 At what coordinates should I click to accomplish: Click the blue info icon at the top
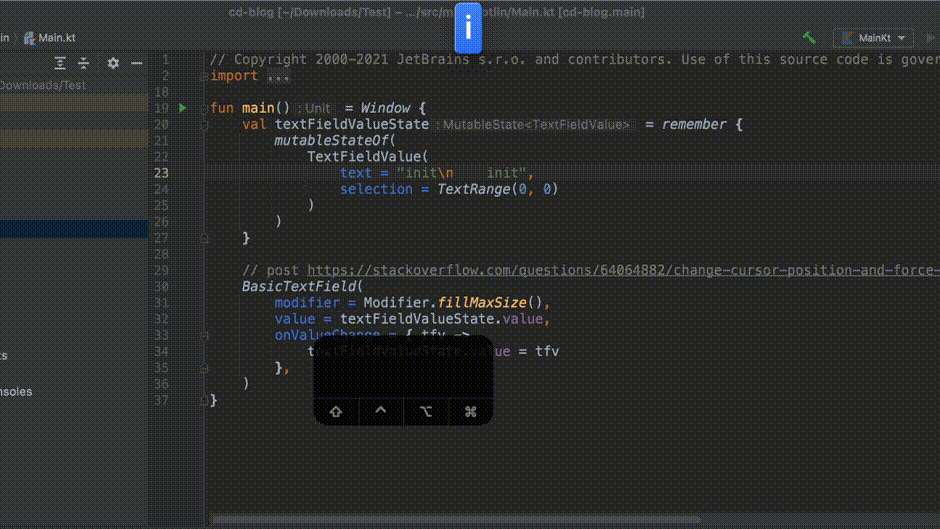(x=469, y=28)
